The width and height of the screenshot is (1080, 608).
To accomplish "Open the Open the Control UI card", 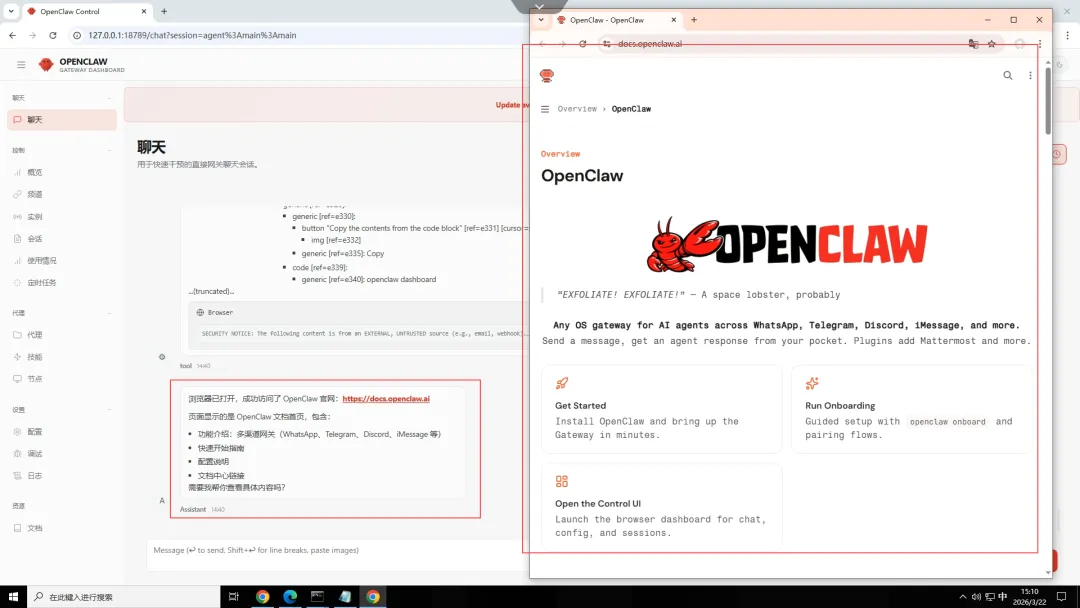I will point(661,507).
